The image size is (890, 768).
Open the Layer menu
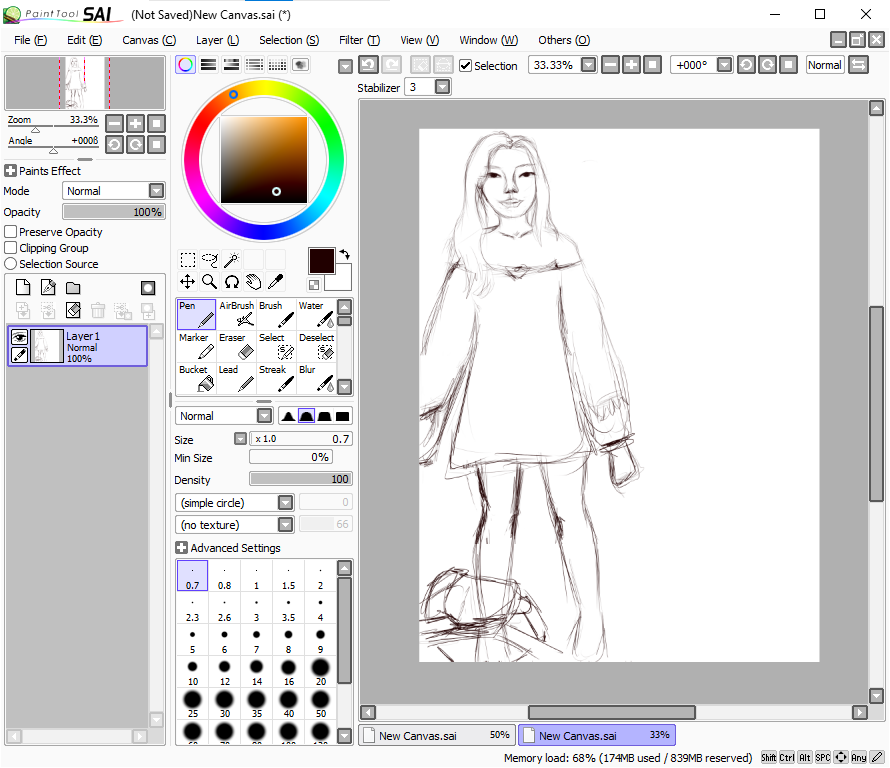click(217, 40)
